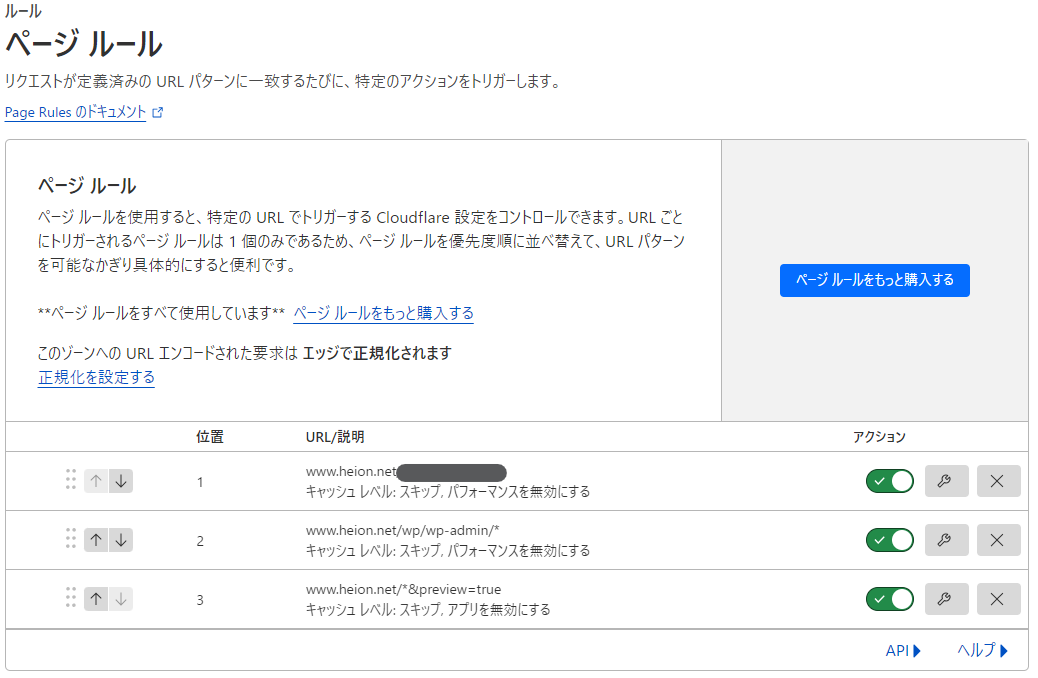Screen dimensions: 1038x678
Task: Open the Page Rules のドキュメント link
Action: click(75, 113)
